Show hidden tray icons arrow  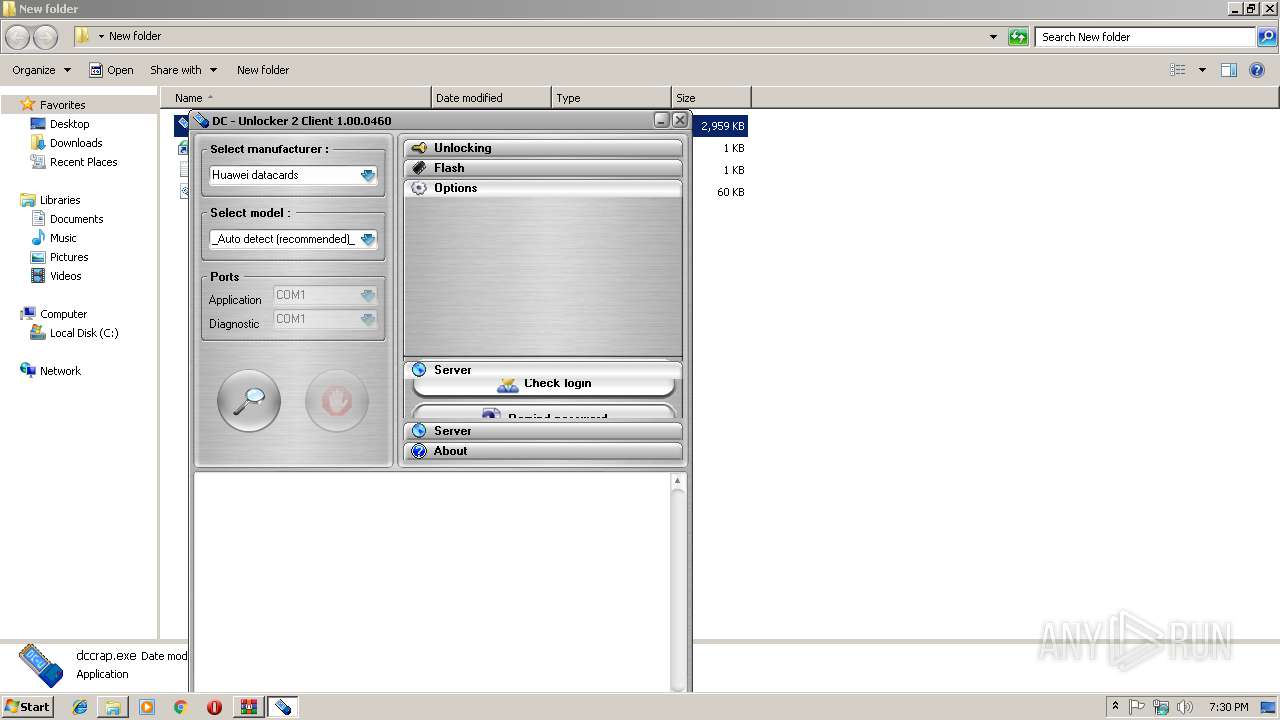click(x=1115, y=707)
